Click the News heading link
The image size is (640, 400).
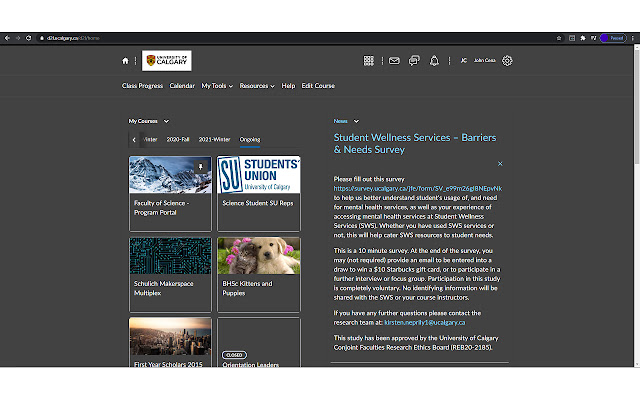point(340,121)
